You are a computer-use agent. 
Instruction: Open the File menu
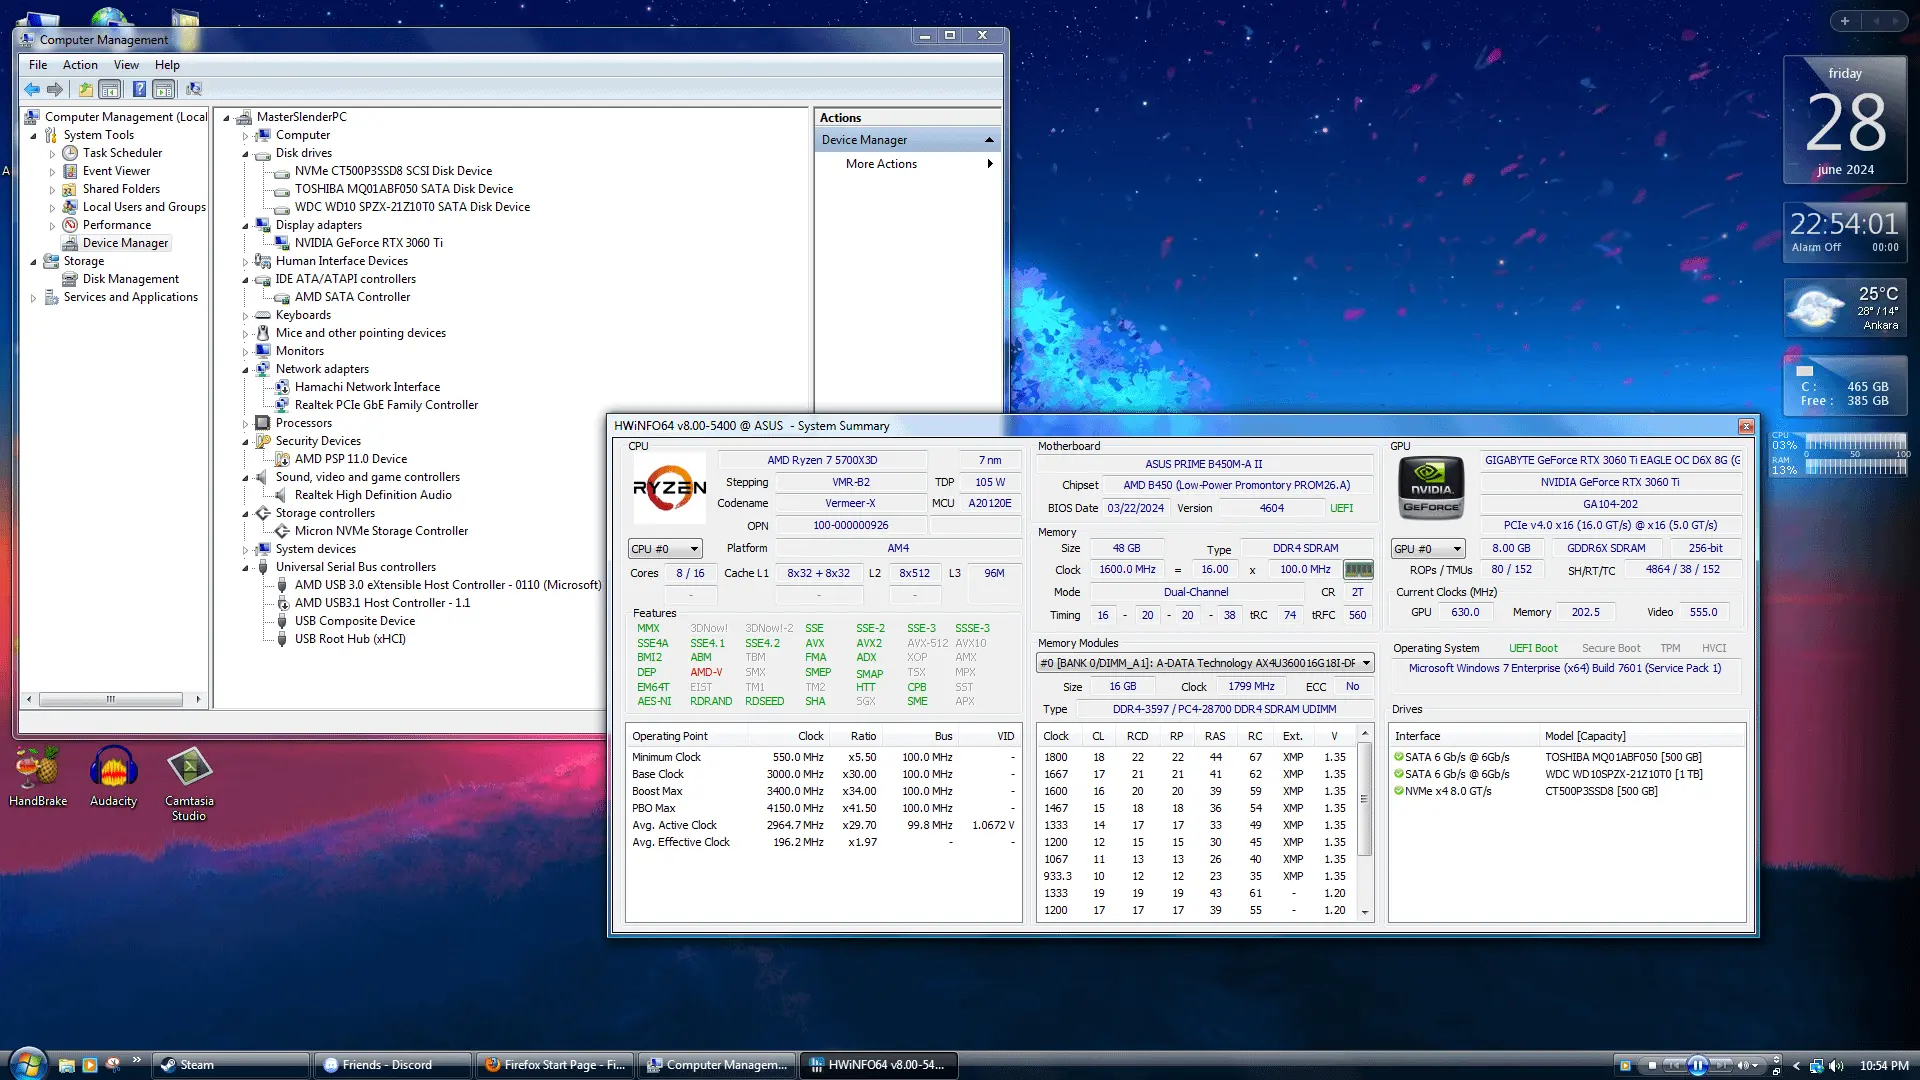pyautogui.click(x=38, y=65)
